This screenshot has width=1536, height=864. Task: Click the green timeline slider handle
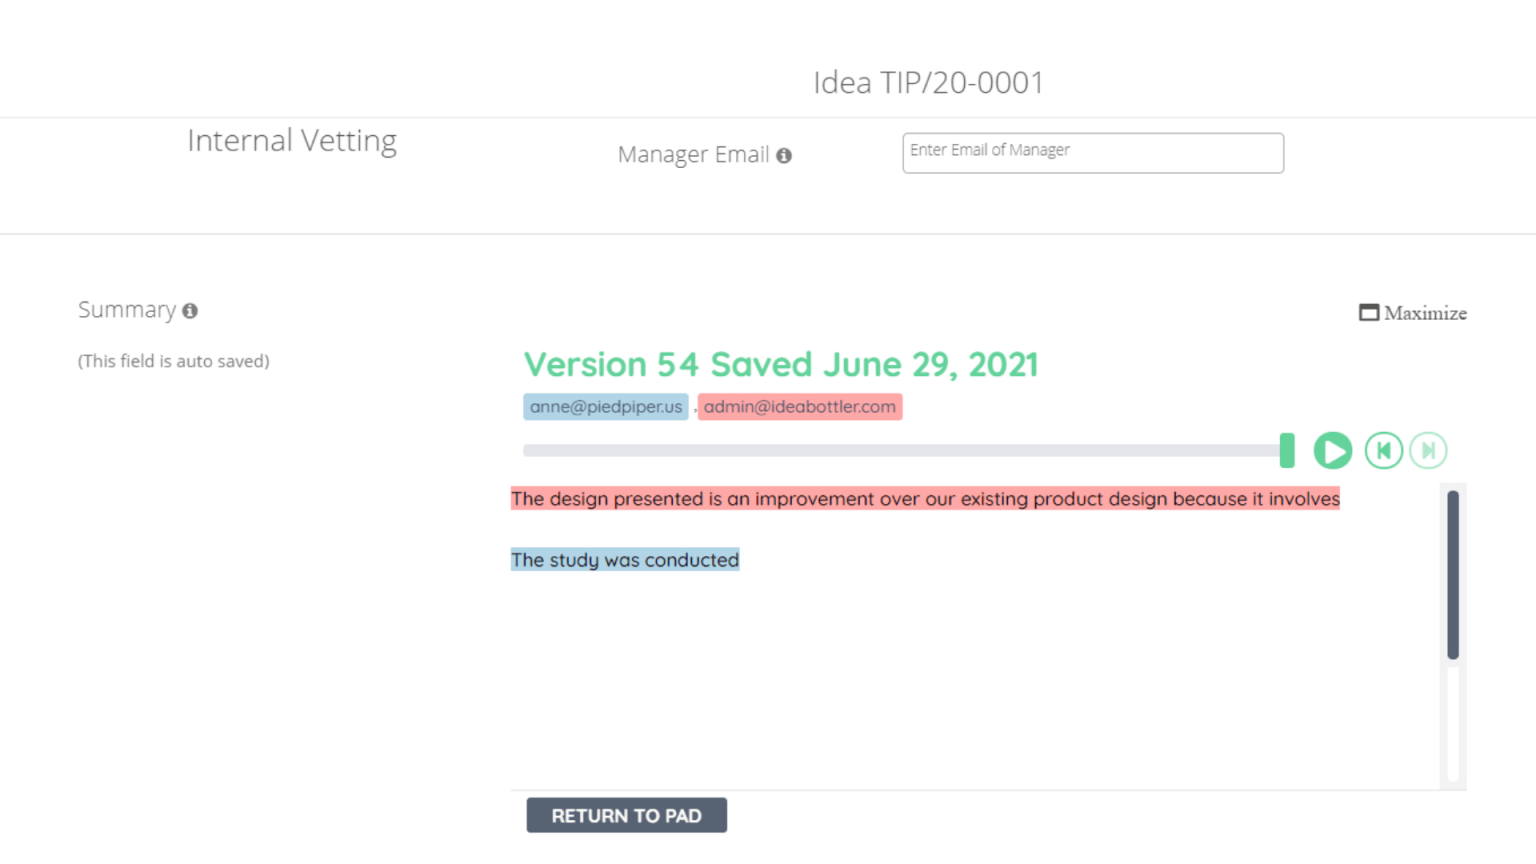1287,451
